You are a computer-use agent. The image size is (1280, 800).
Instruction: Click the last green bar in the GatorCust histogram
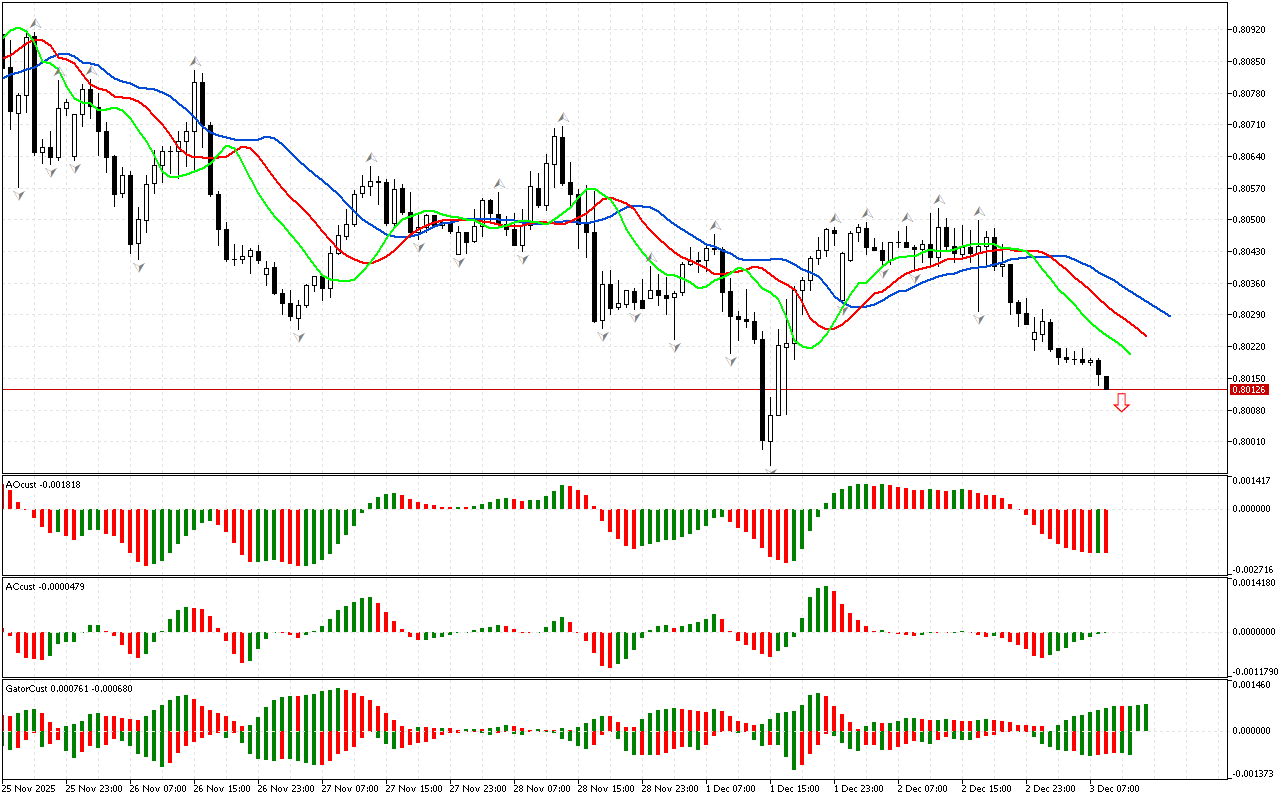pos(1144,717)
